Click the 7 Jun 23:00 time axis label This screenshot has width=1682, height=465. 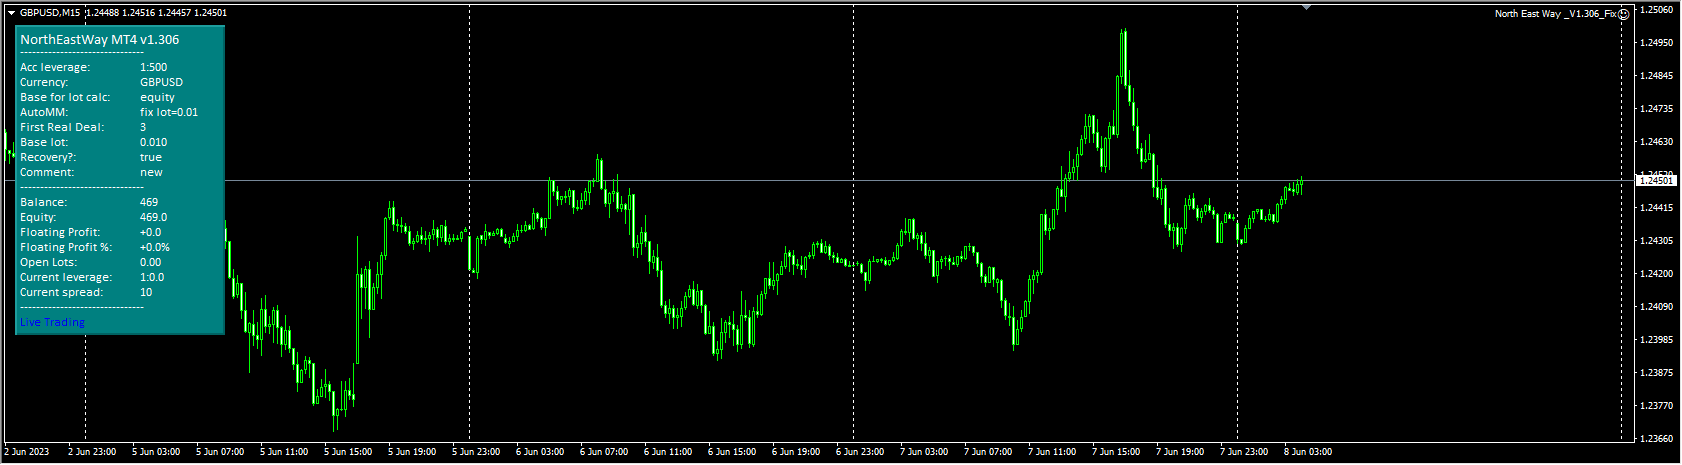click(x=1244, y=452)
